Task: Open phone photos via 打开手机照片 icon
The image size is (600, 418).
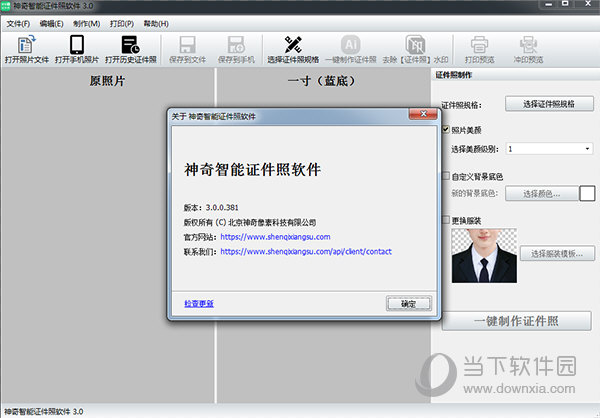Action: coord(77,46)
